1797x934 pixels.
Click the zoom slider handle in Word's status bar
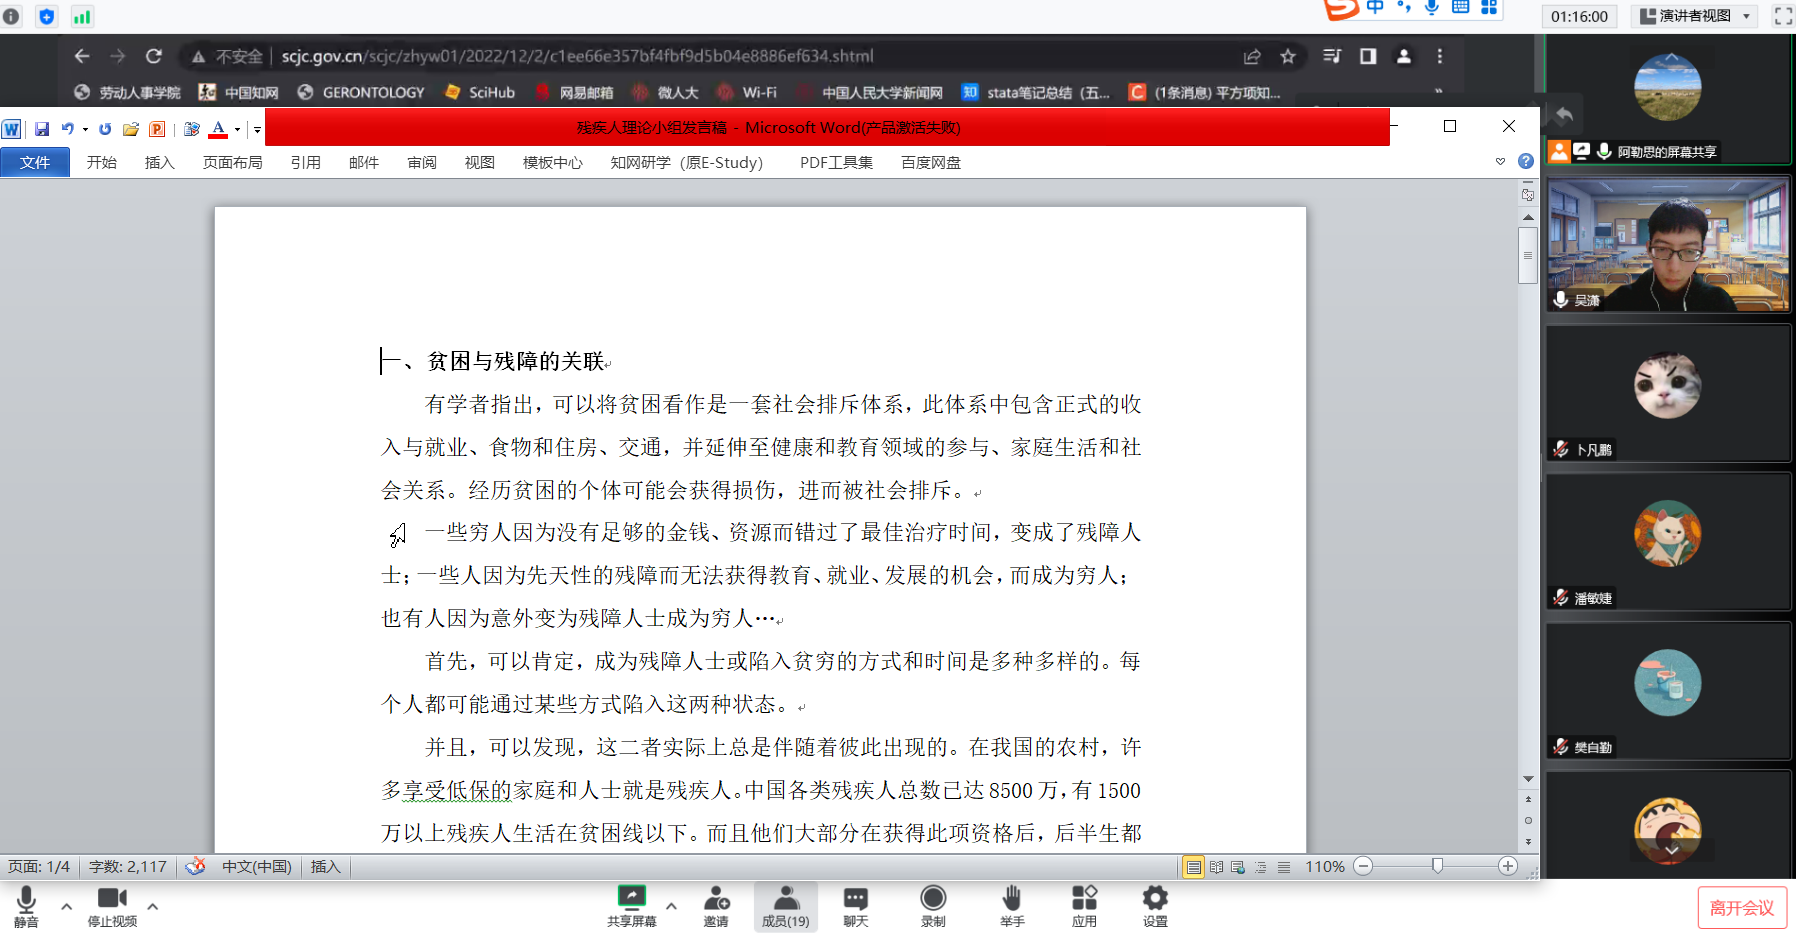tap(1437, 866)
